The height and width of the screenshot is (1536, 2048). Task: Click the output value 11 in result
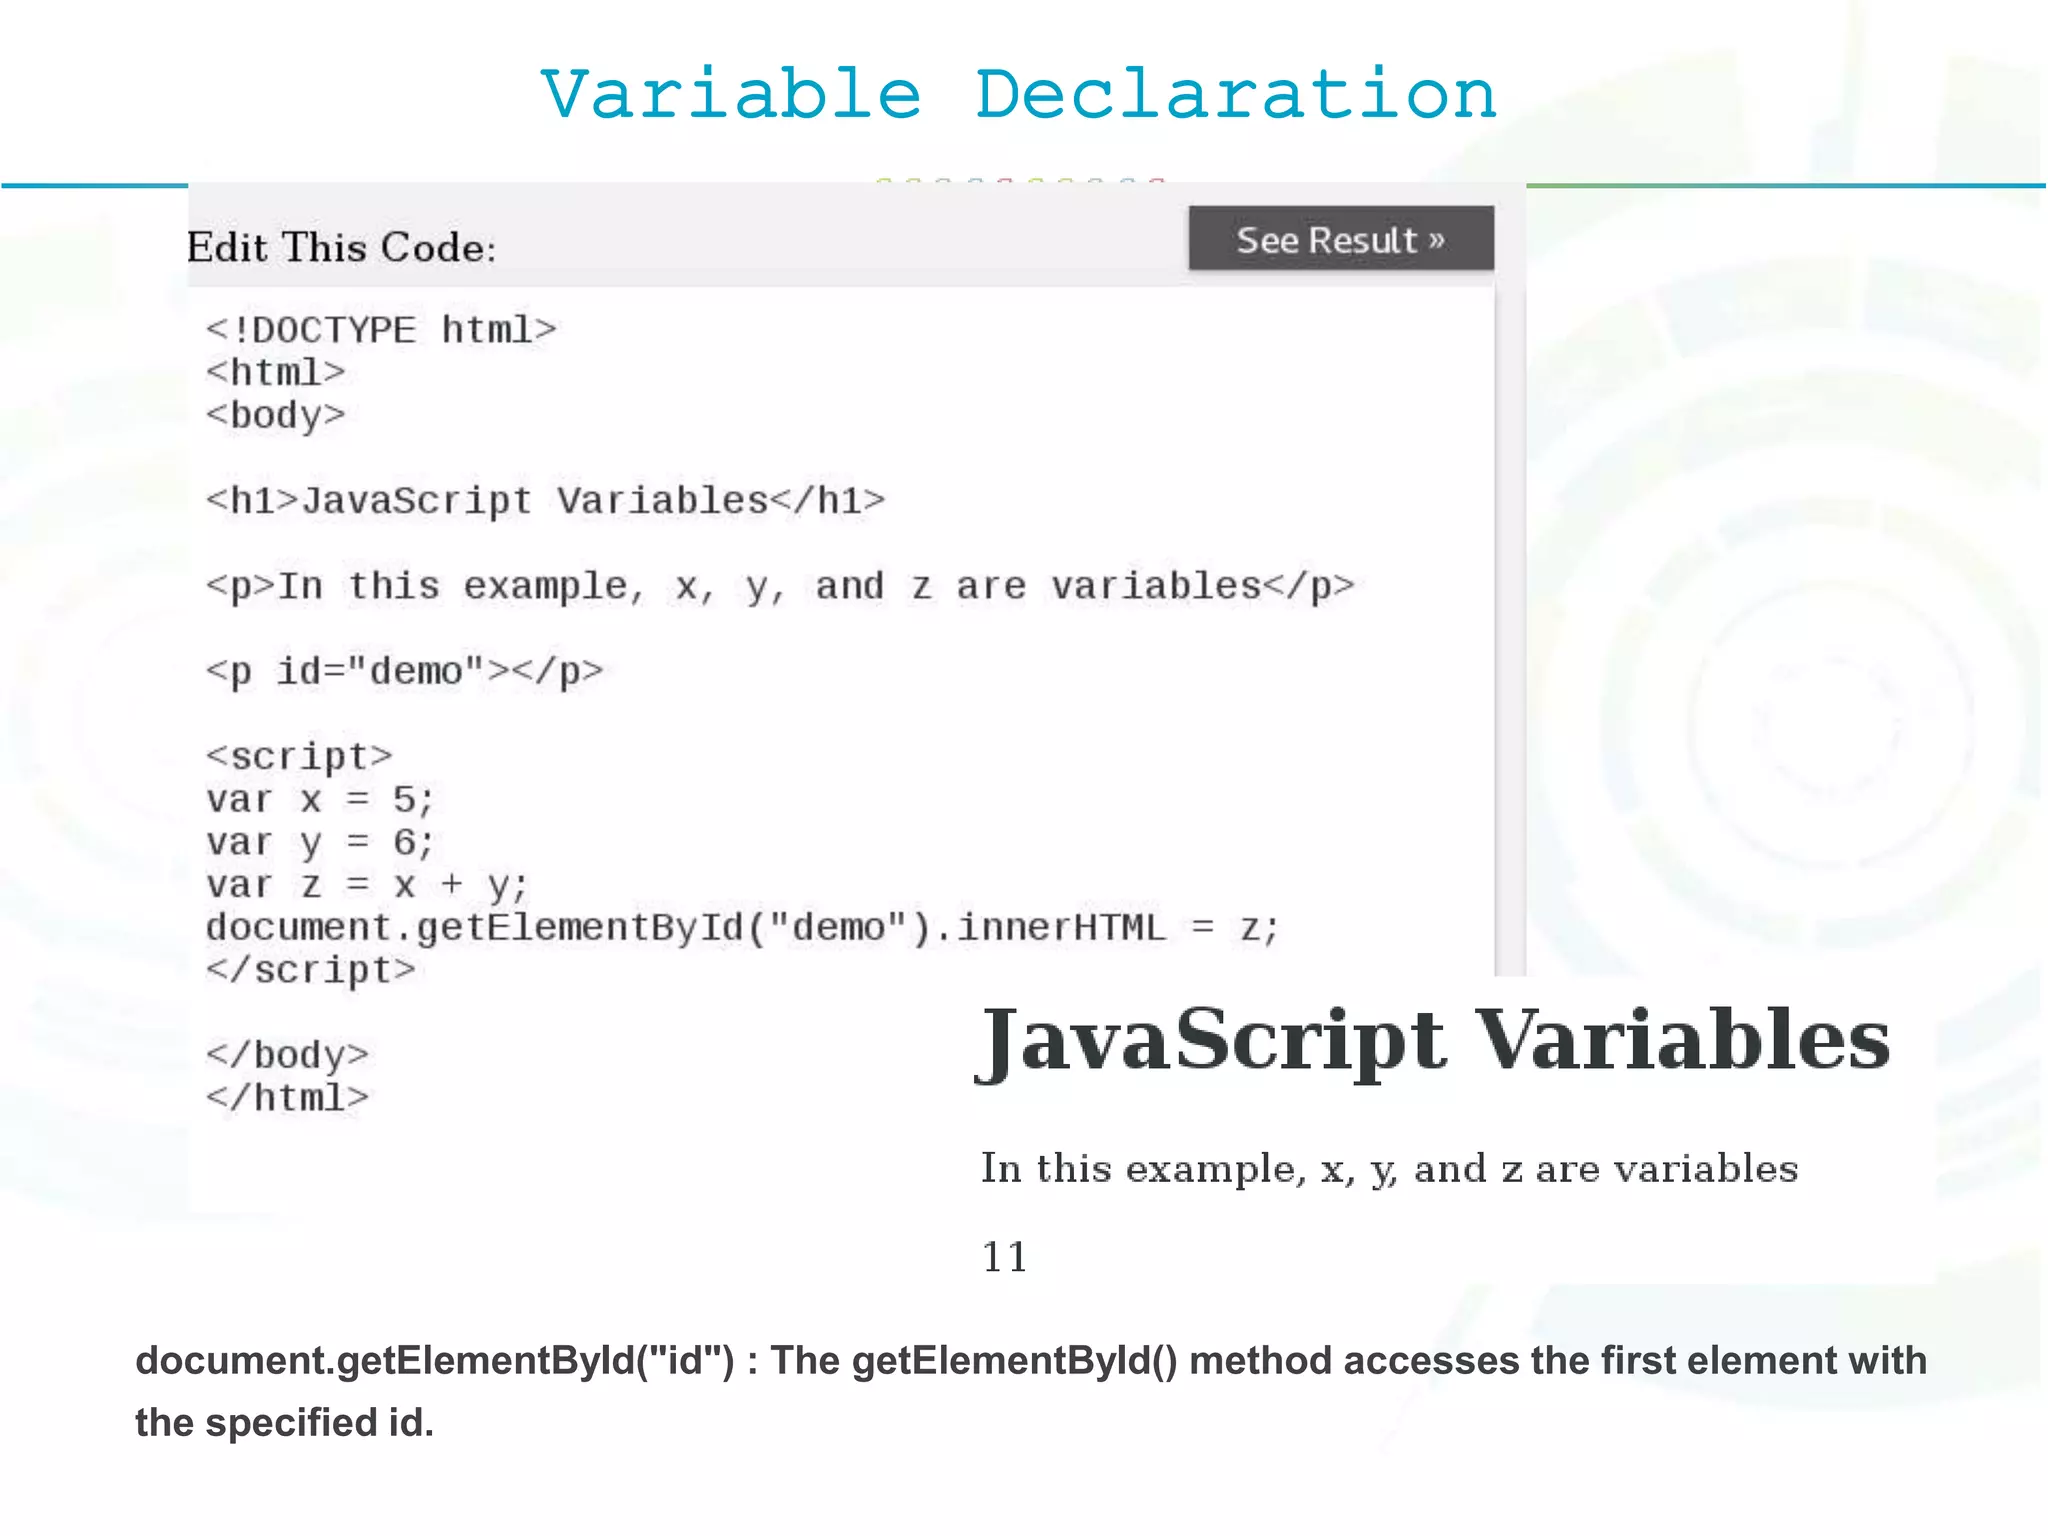pos(1004,1257)
